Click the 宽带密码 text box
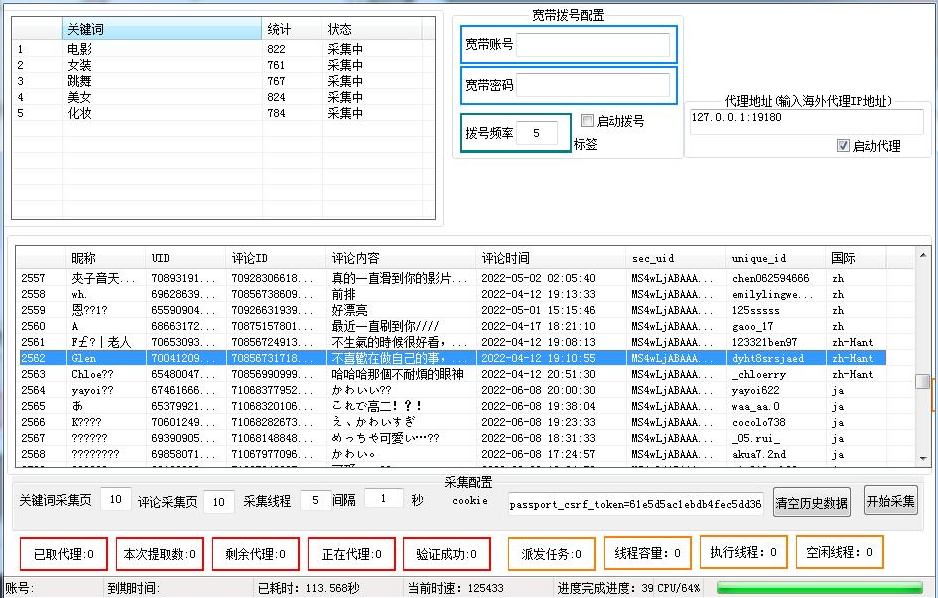Screen dimensions: 938x598 [x=593, y=86]
